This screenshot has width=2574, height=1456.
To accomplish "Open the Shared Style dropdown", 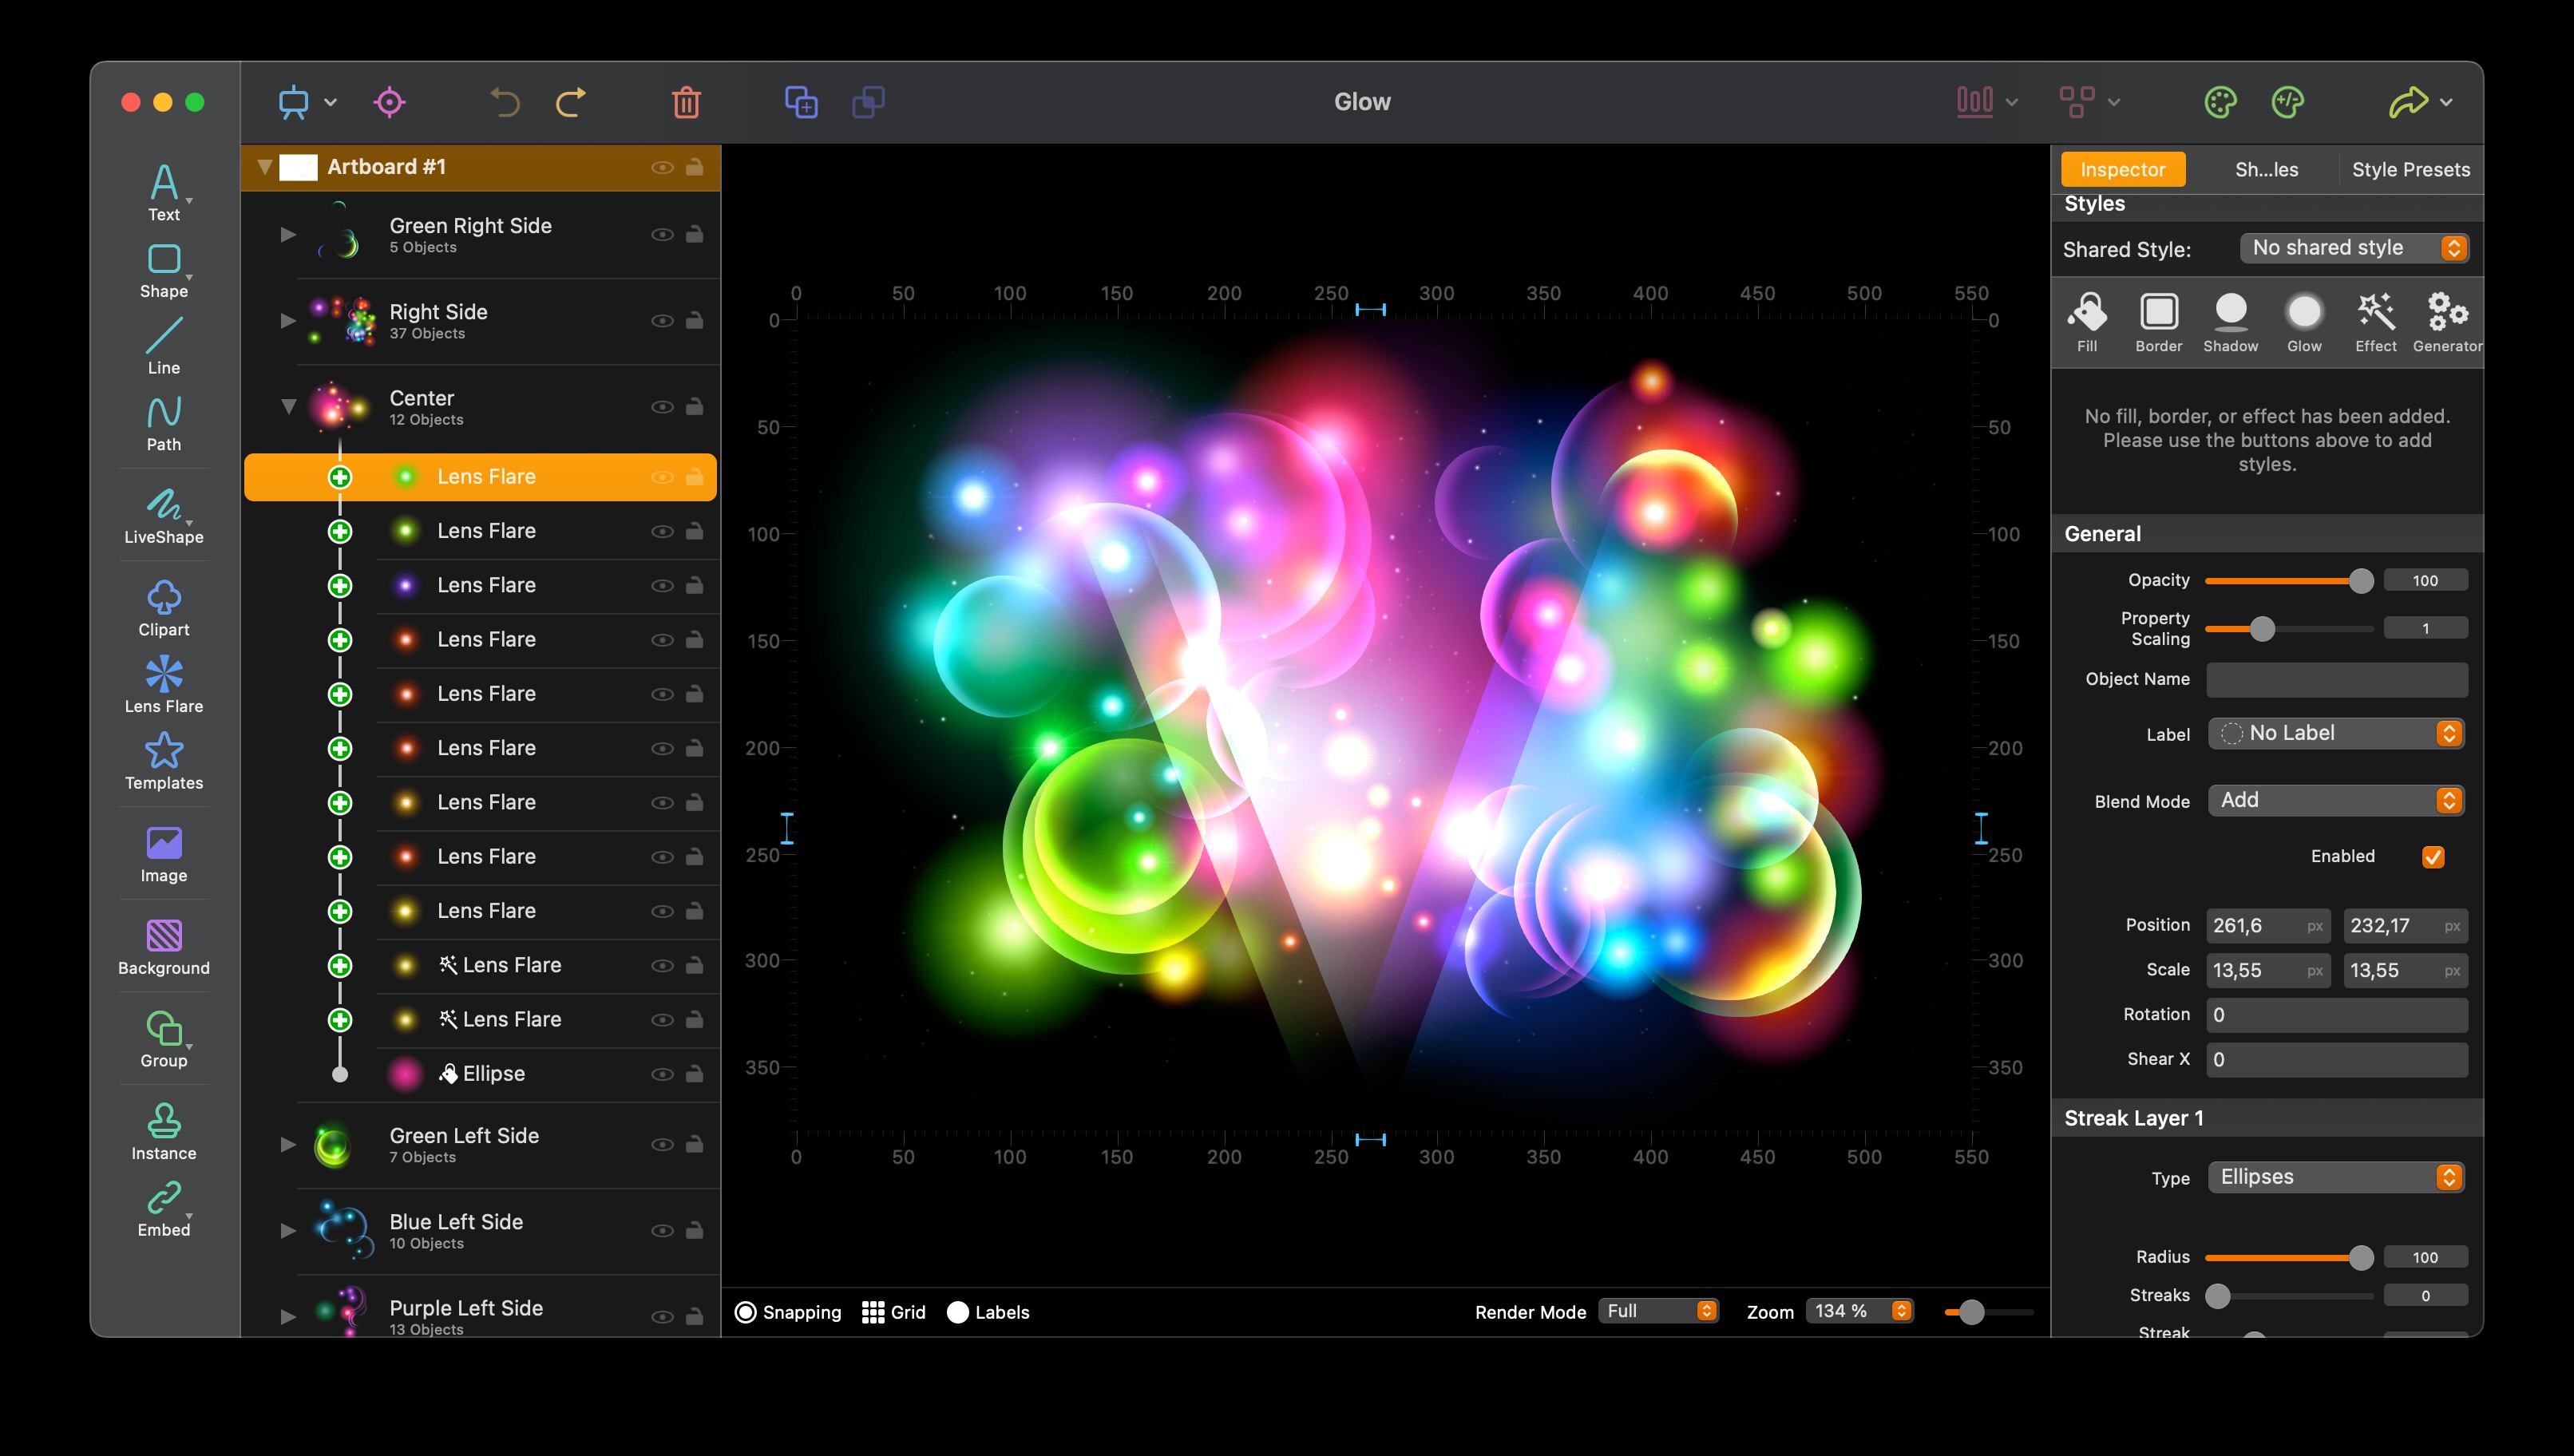I will coord(2354,248).
